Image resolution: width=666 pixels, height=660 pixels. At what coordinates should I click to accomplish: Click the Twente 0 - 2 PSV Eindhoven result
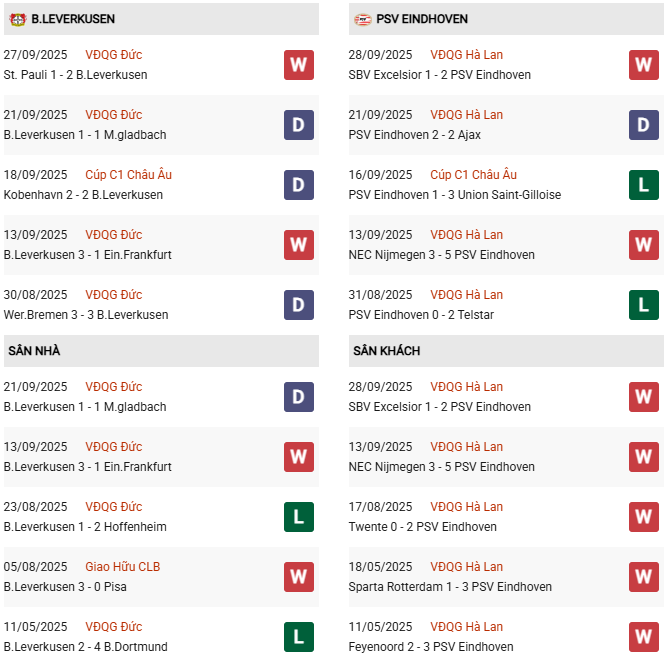pos(422,527)
